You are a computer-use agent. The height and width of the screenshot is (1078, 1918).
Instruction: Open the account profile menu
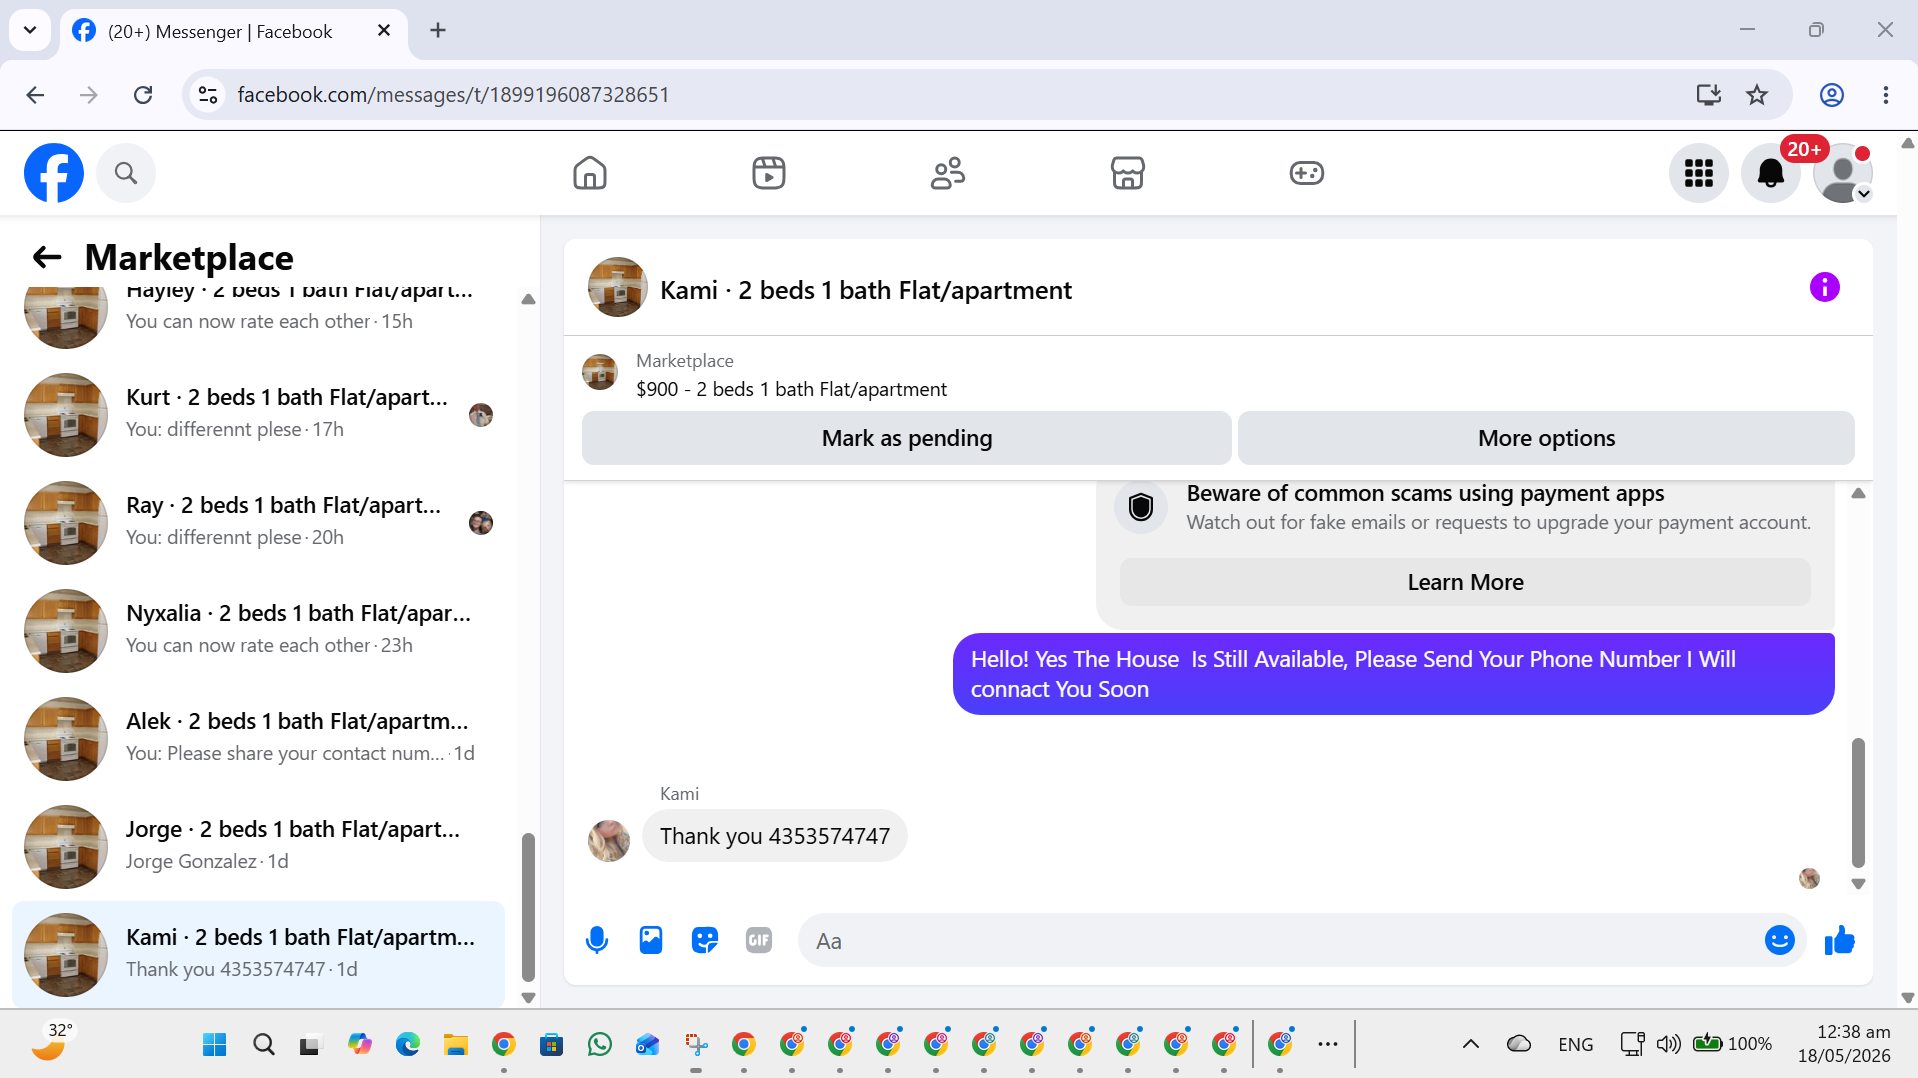tap(1843, 173)
